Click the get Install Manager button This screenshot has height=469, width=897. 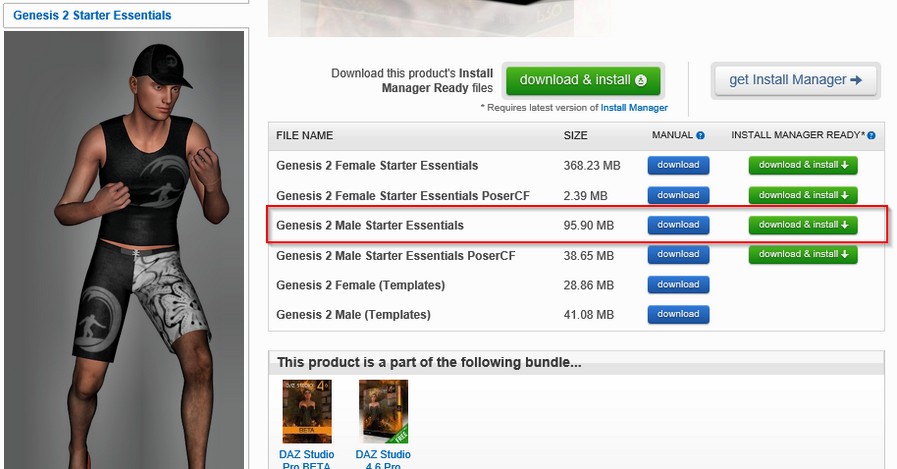795,80
